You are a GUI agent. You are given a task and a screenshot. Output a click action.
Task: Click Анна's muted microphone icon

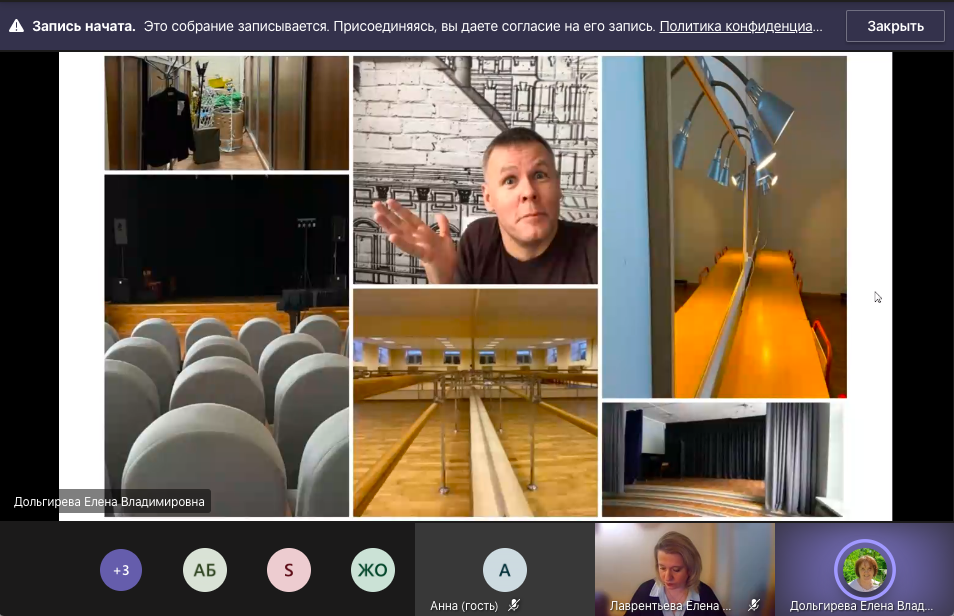click(514, 605)
